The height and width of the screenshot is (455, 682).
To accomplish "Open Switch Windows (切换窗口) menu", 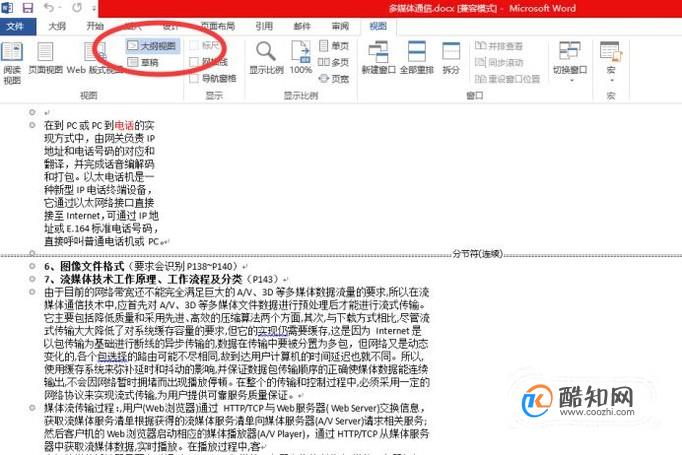I will (x=570, y=62).
